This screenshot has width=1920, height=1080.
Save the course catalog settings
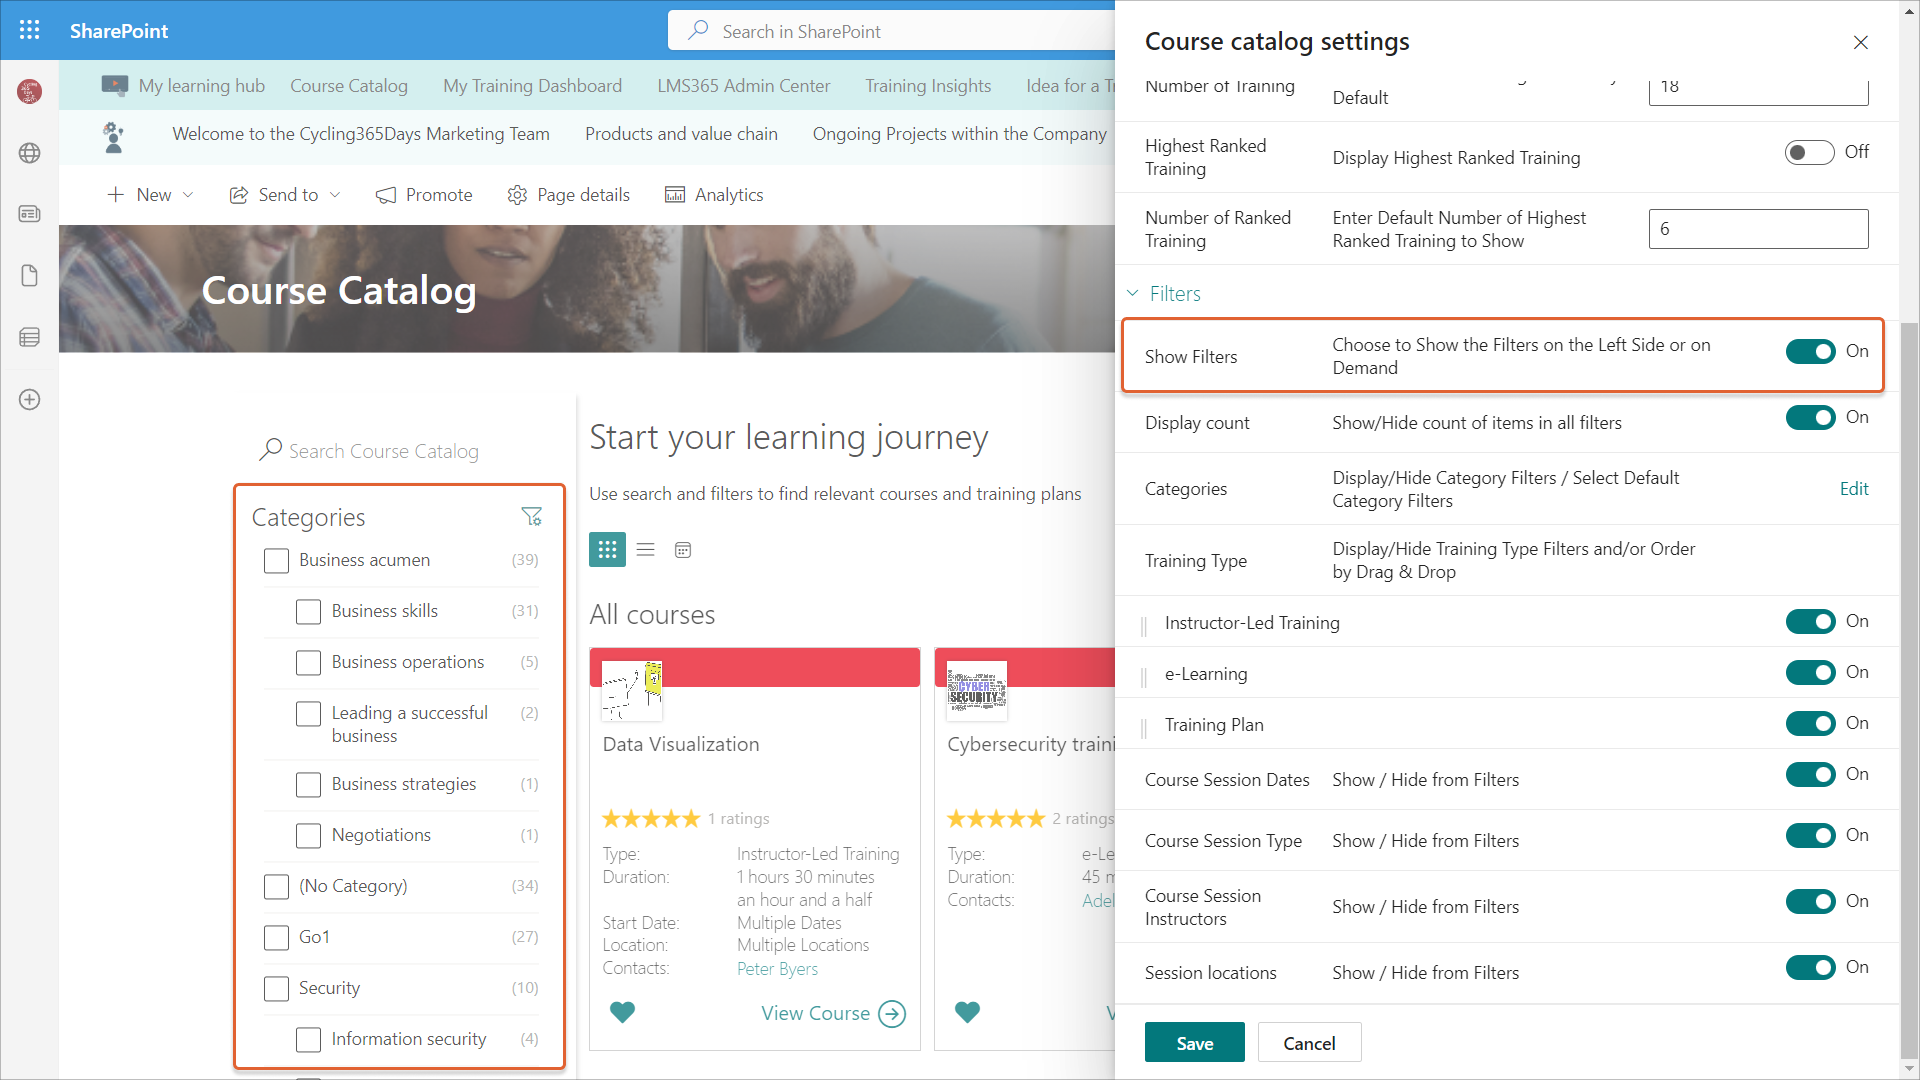[x=1194, y=1043]
